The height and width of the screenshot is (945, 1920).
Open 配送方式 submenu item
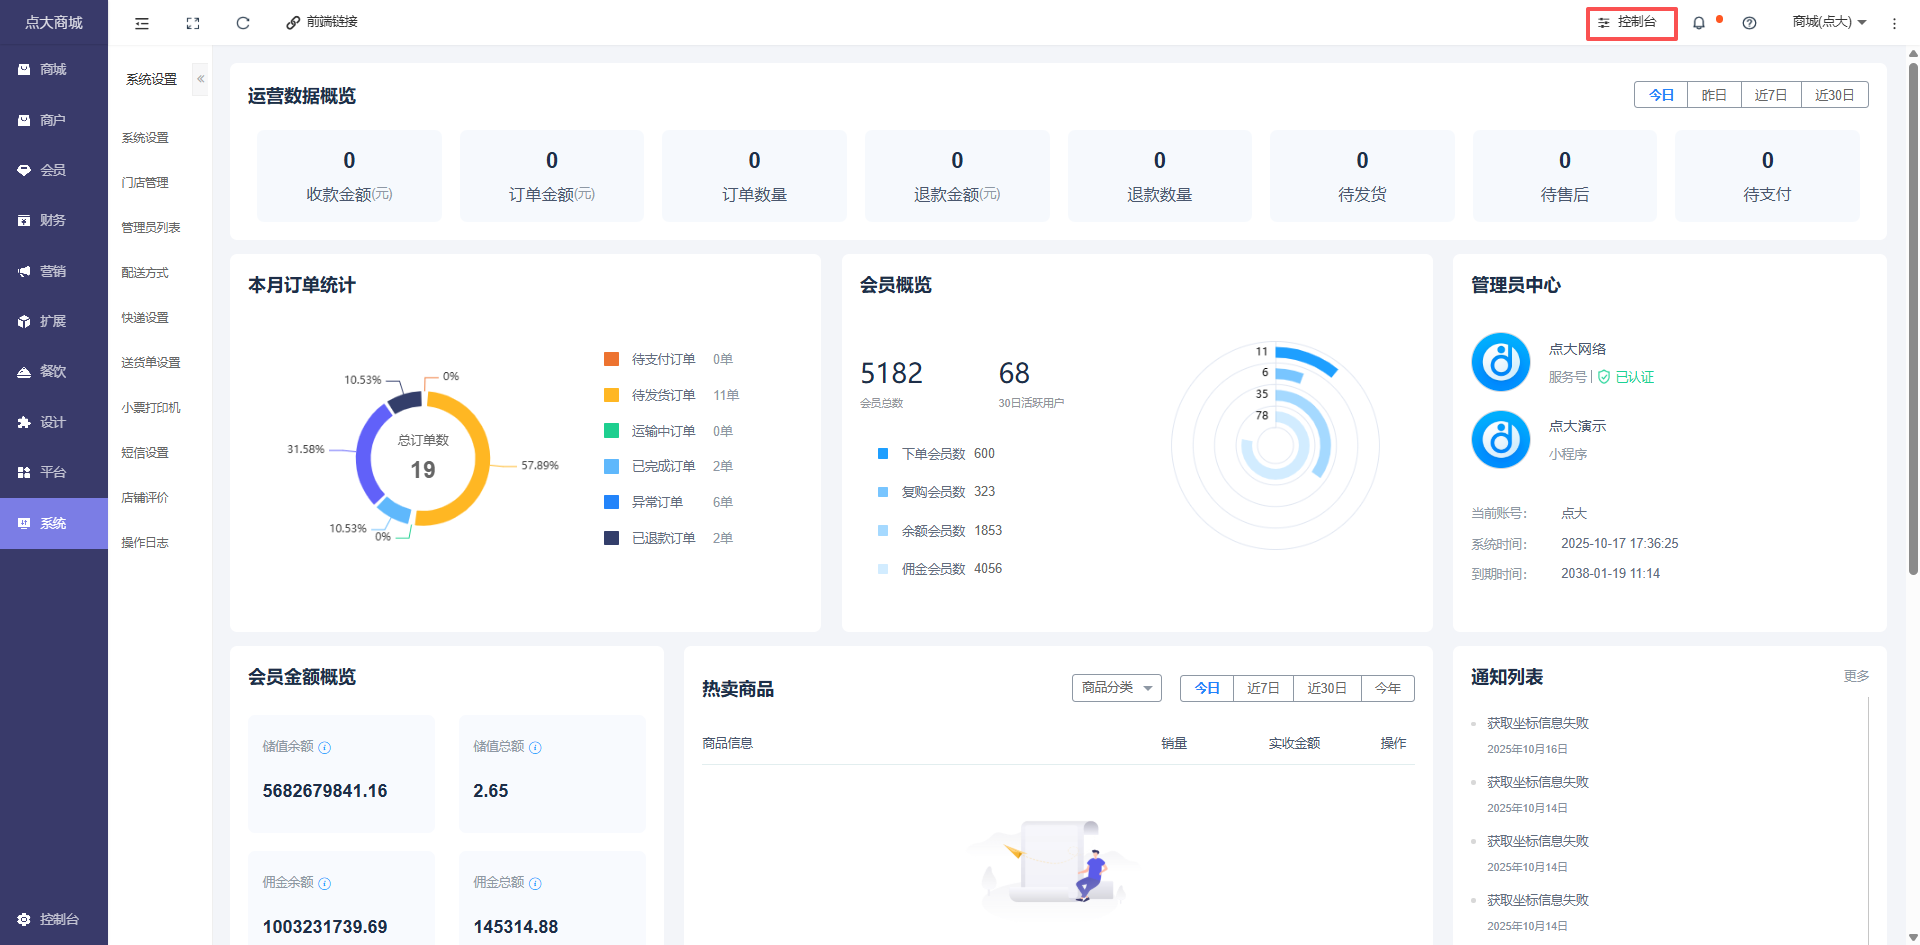pyautogui.click(x=145, y=273)
